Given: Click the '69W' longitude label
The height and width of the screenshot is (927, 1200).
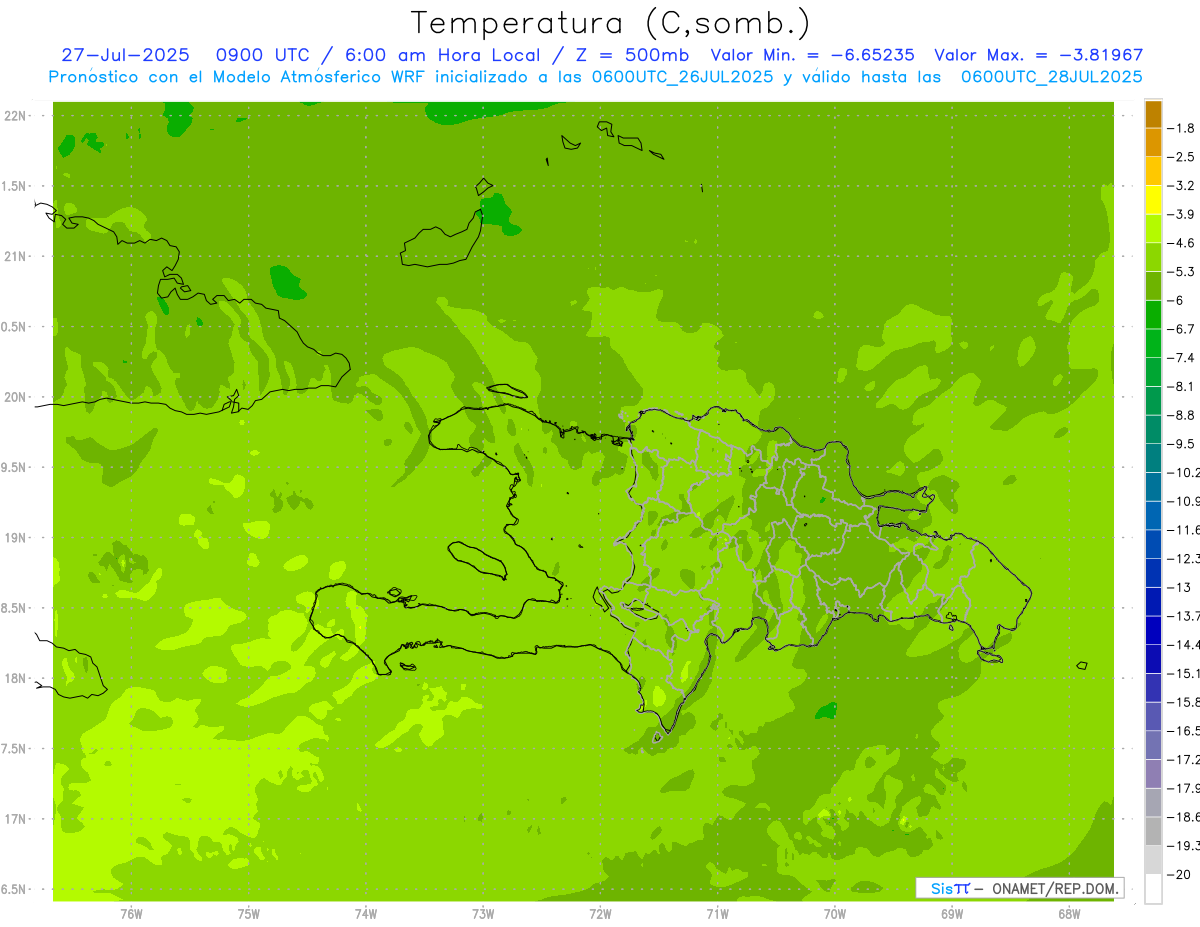Looking at the screenshot, I should (x=952, y=914).
